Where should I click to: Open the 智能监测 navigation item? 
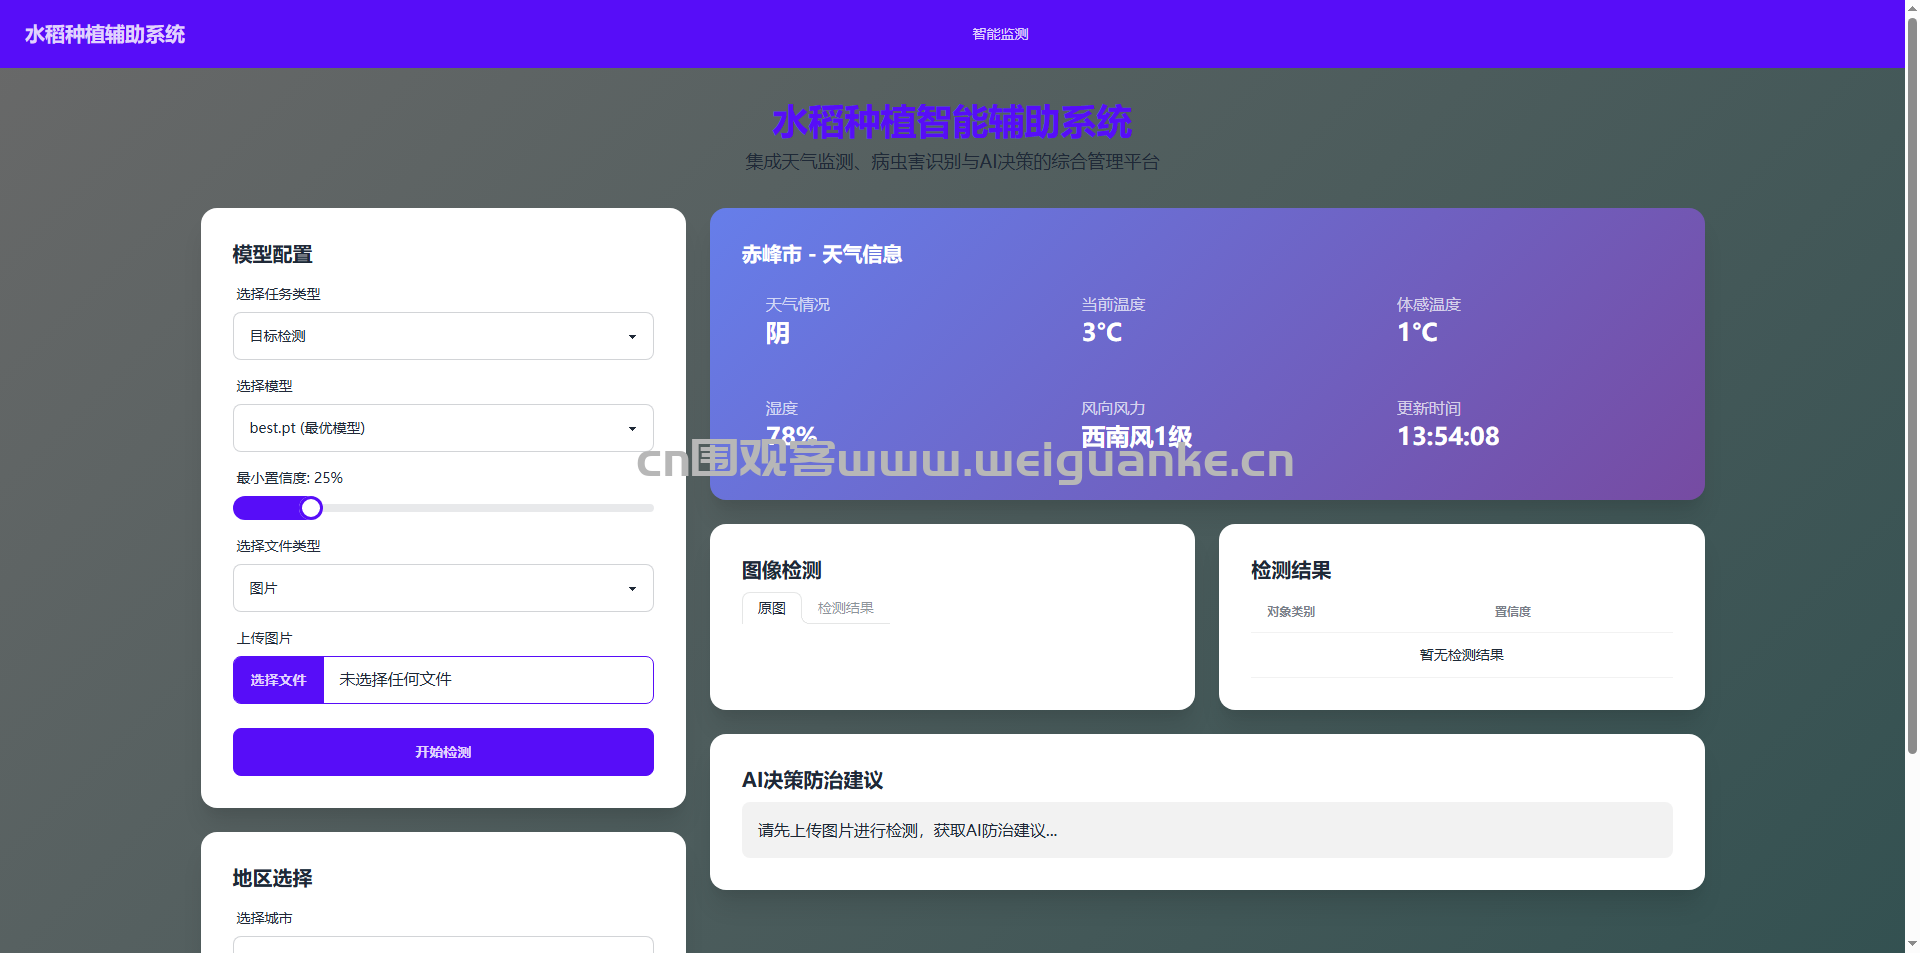tap(1000, 34)
